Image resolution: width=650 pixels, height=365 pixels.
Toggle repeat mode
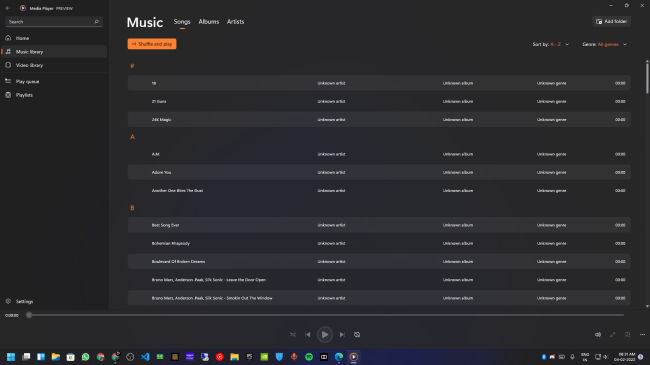(357, 335)
